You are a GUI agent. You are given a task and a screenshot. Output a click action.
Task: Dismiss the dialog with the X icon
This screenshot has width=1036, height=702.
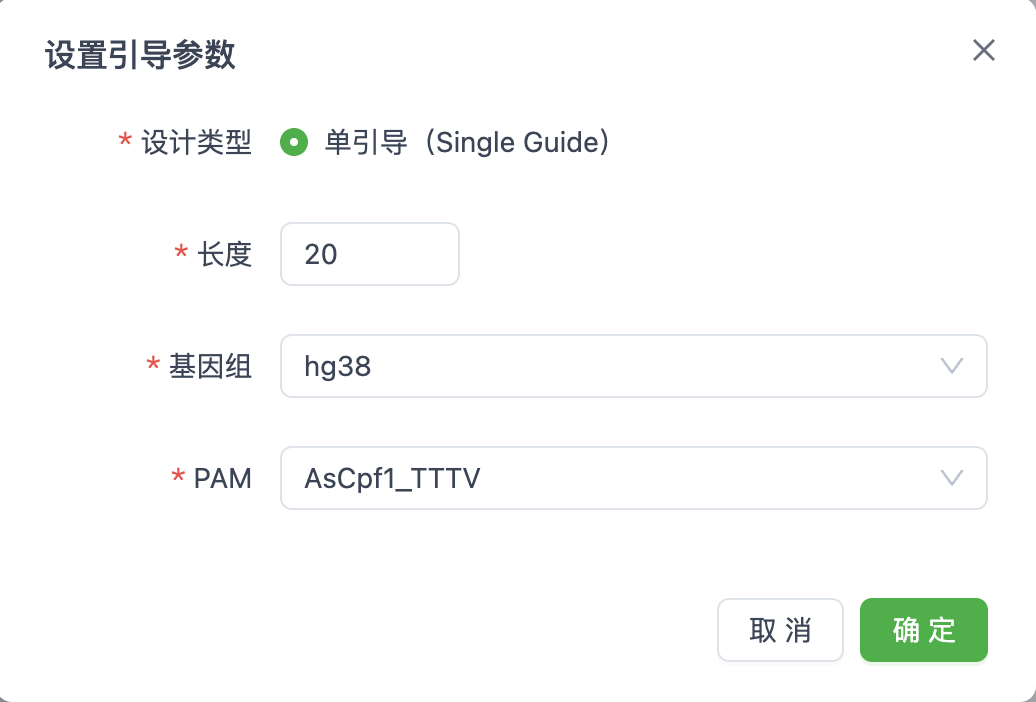(983, 50)
